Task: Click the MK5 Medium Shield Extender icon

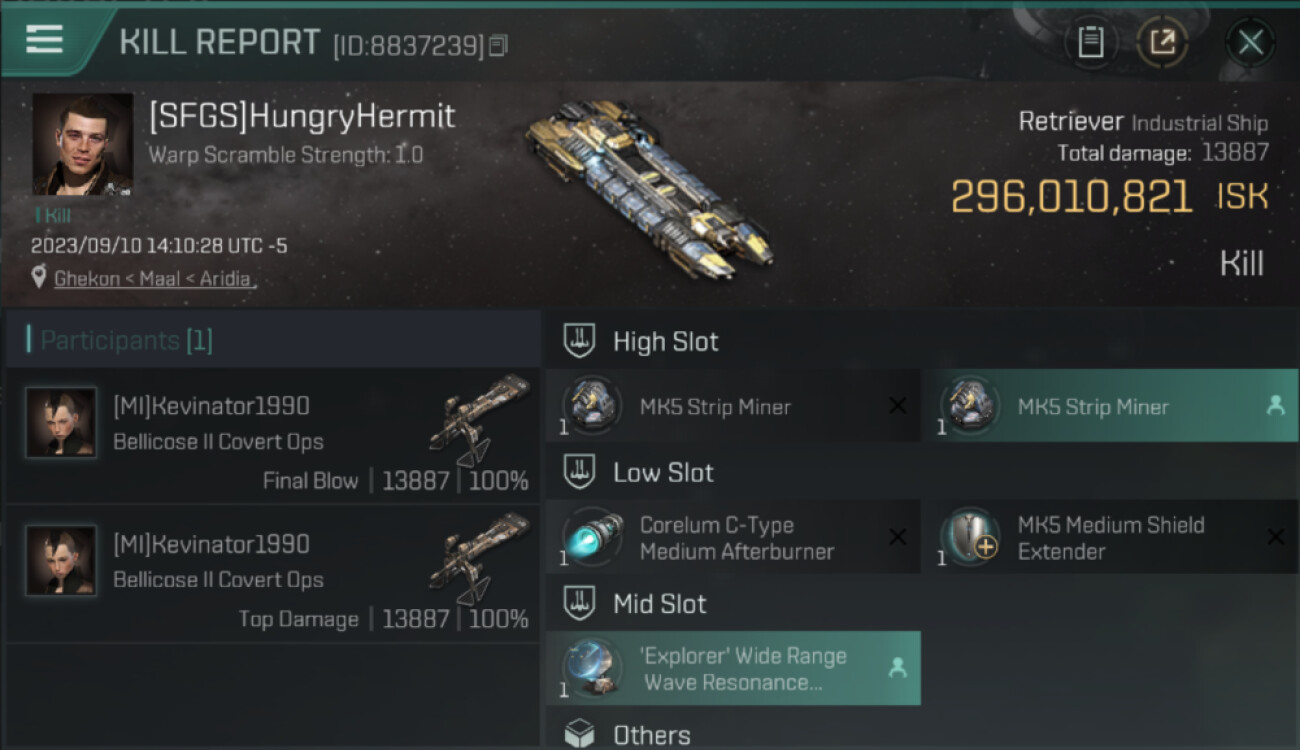Action: tap(970, 537)
